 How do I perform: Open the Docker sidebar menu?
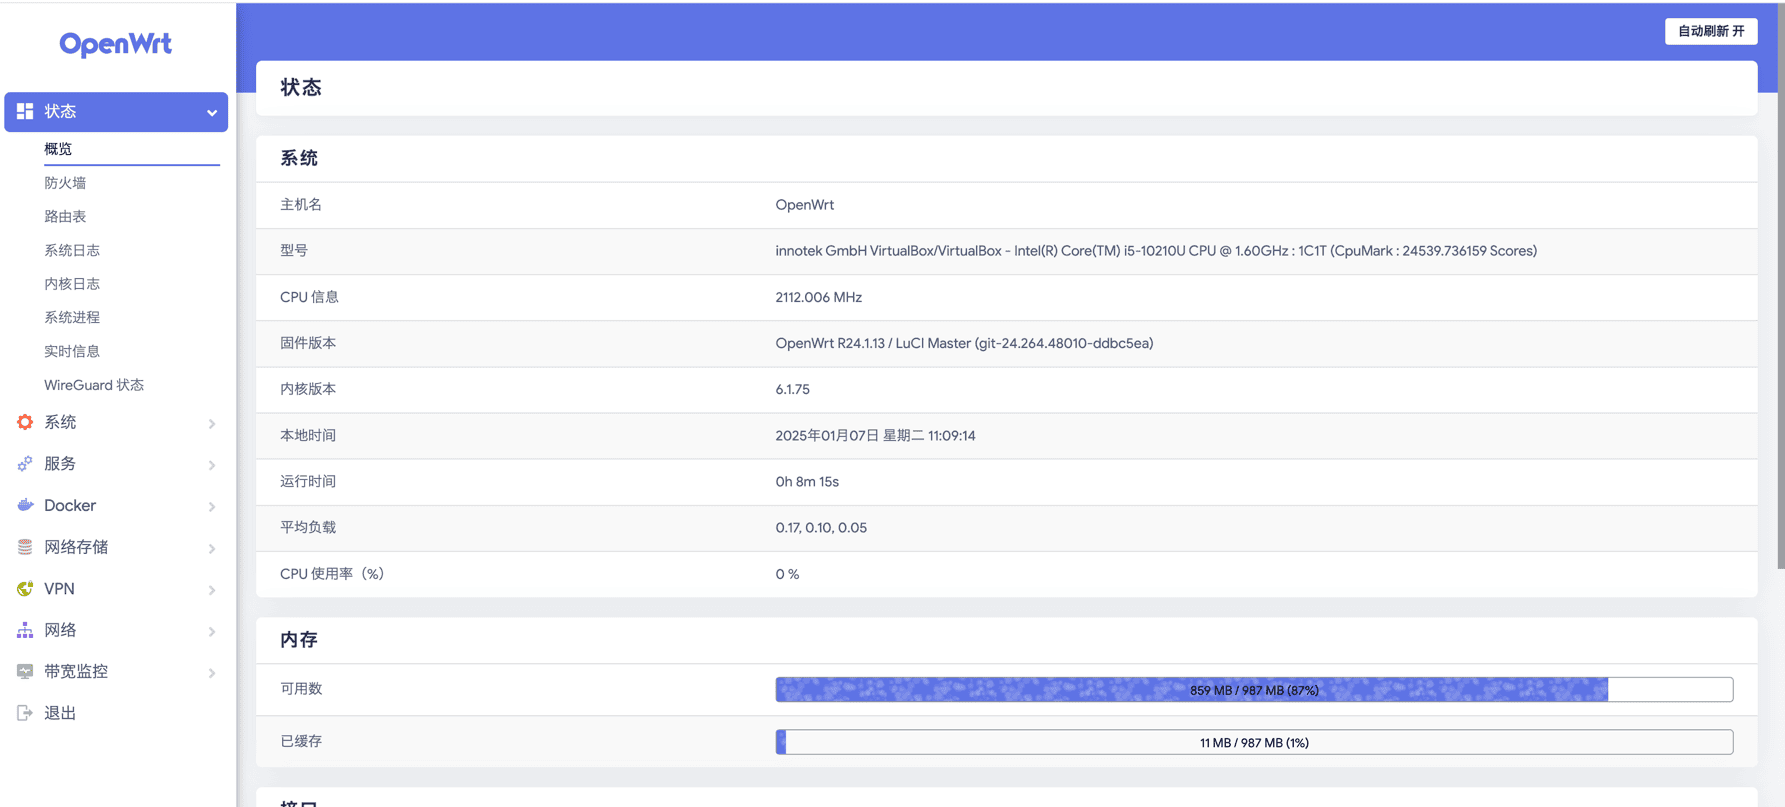click(70, 505)
